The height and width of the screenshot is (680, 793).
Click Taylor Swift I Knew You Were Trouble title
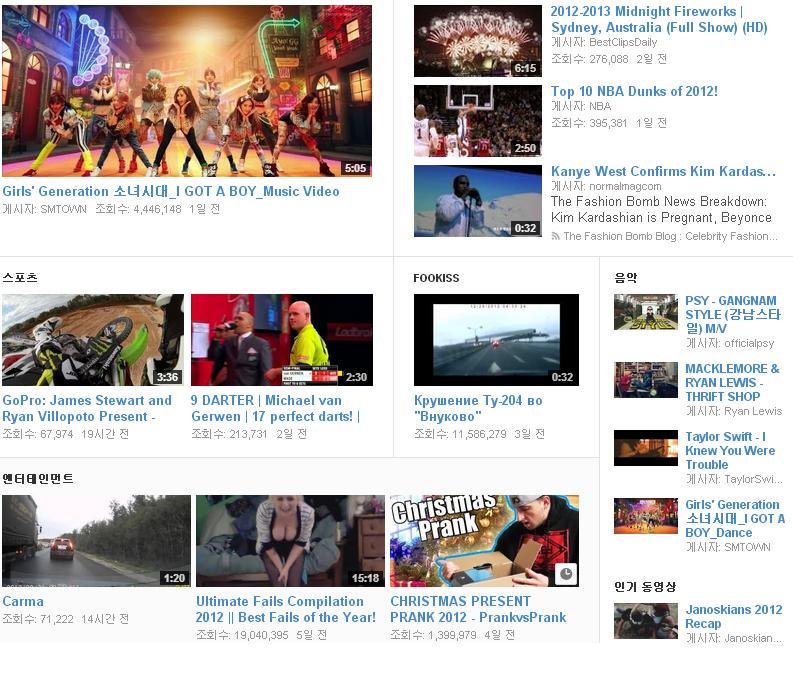(x=730, y=450)
